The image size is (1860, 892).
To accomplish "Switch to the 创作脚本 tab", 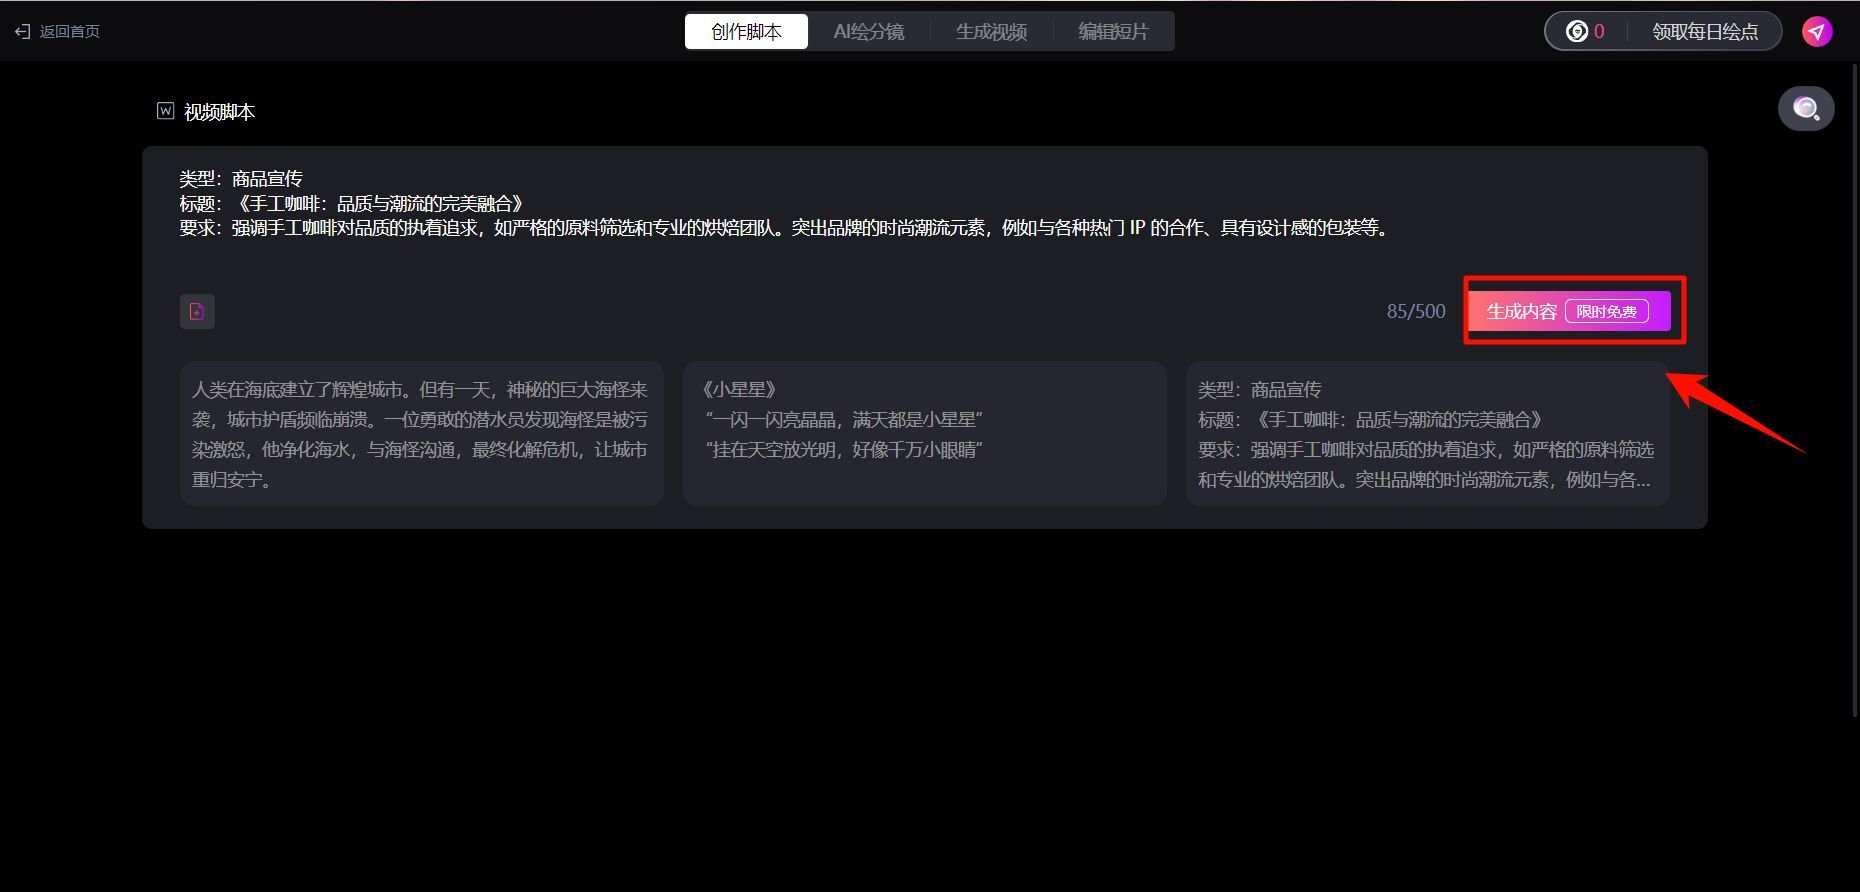I will 746,32.
